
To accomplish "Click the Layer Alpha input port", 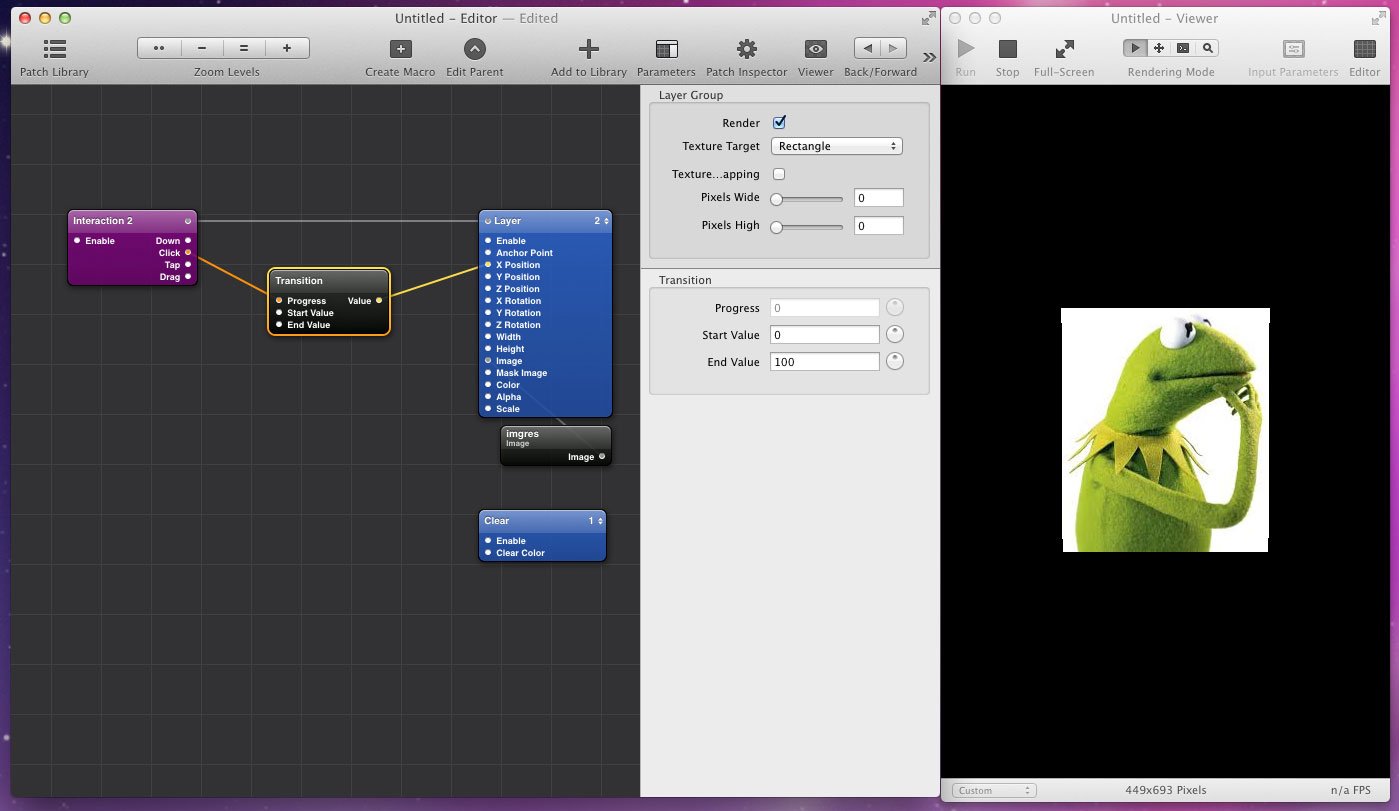I will tap(488, 397).
